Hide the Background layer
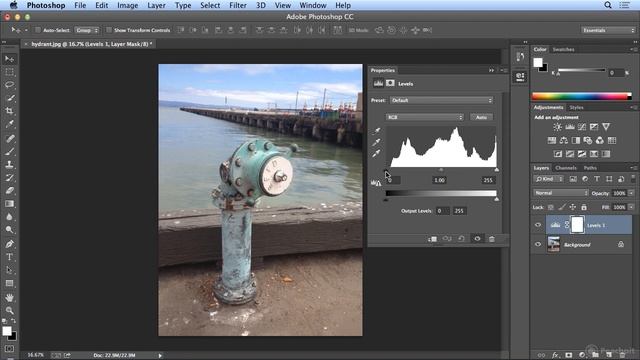 (538, 244)
